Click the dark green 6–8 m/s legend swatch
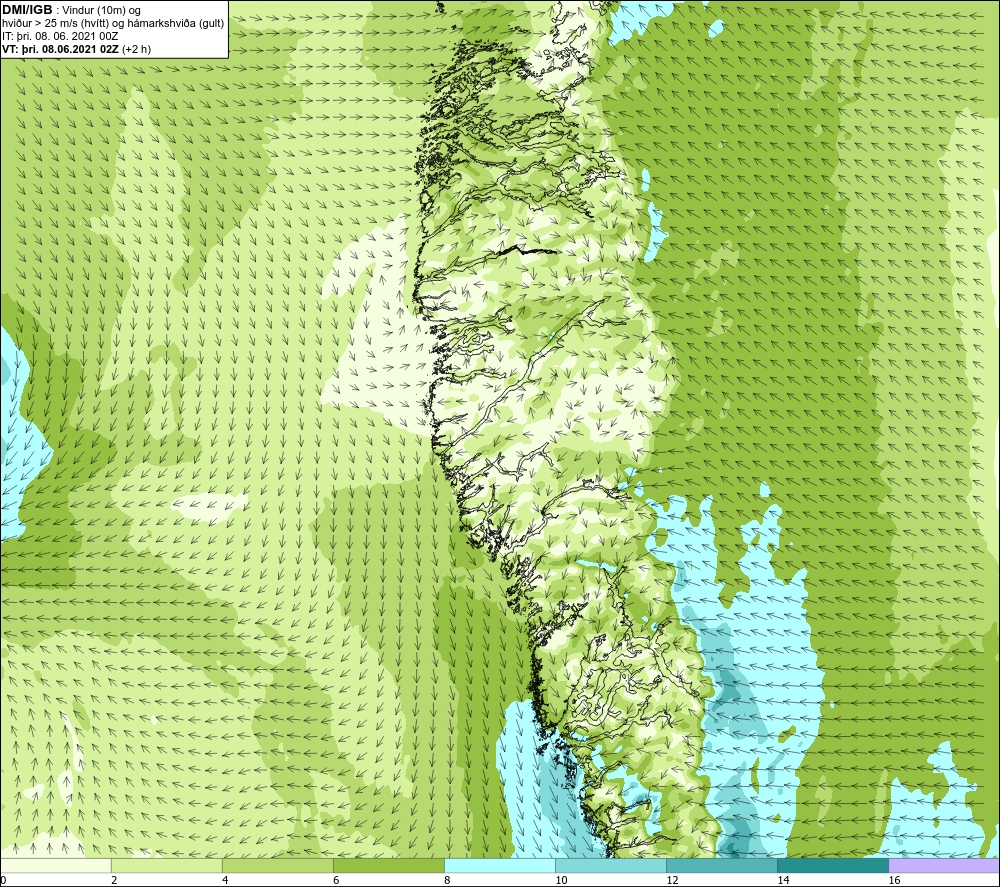This screenshot has height=887, width=1000. click(x=389, y=865)
